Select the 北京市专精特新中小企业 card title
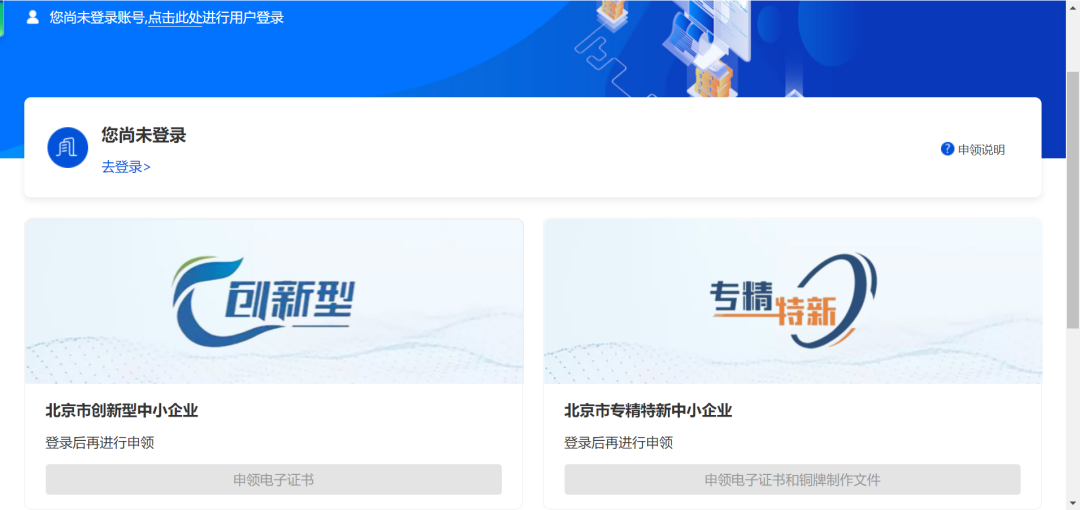The image size is (1080, 510). click(x=648, y=411)
